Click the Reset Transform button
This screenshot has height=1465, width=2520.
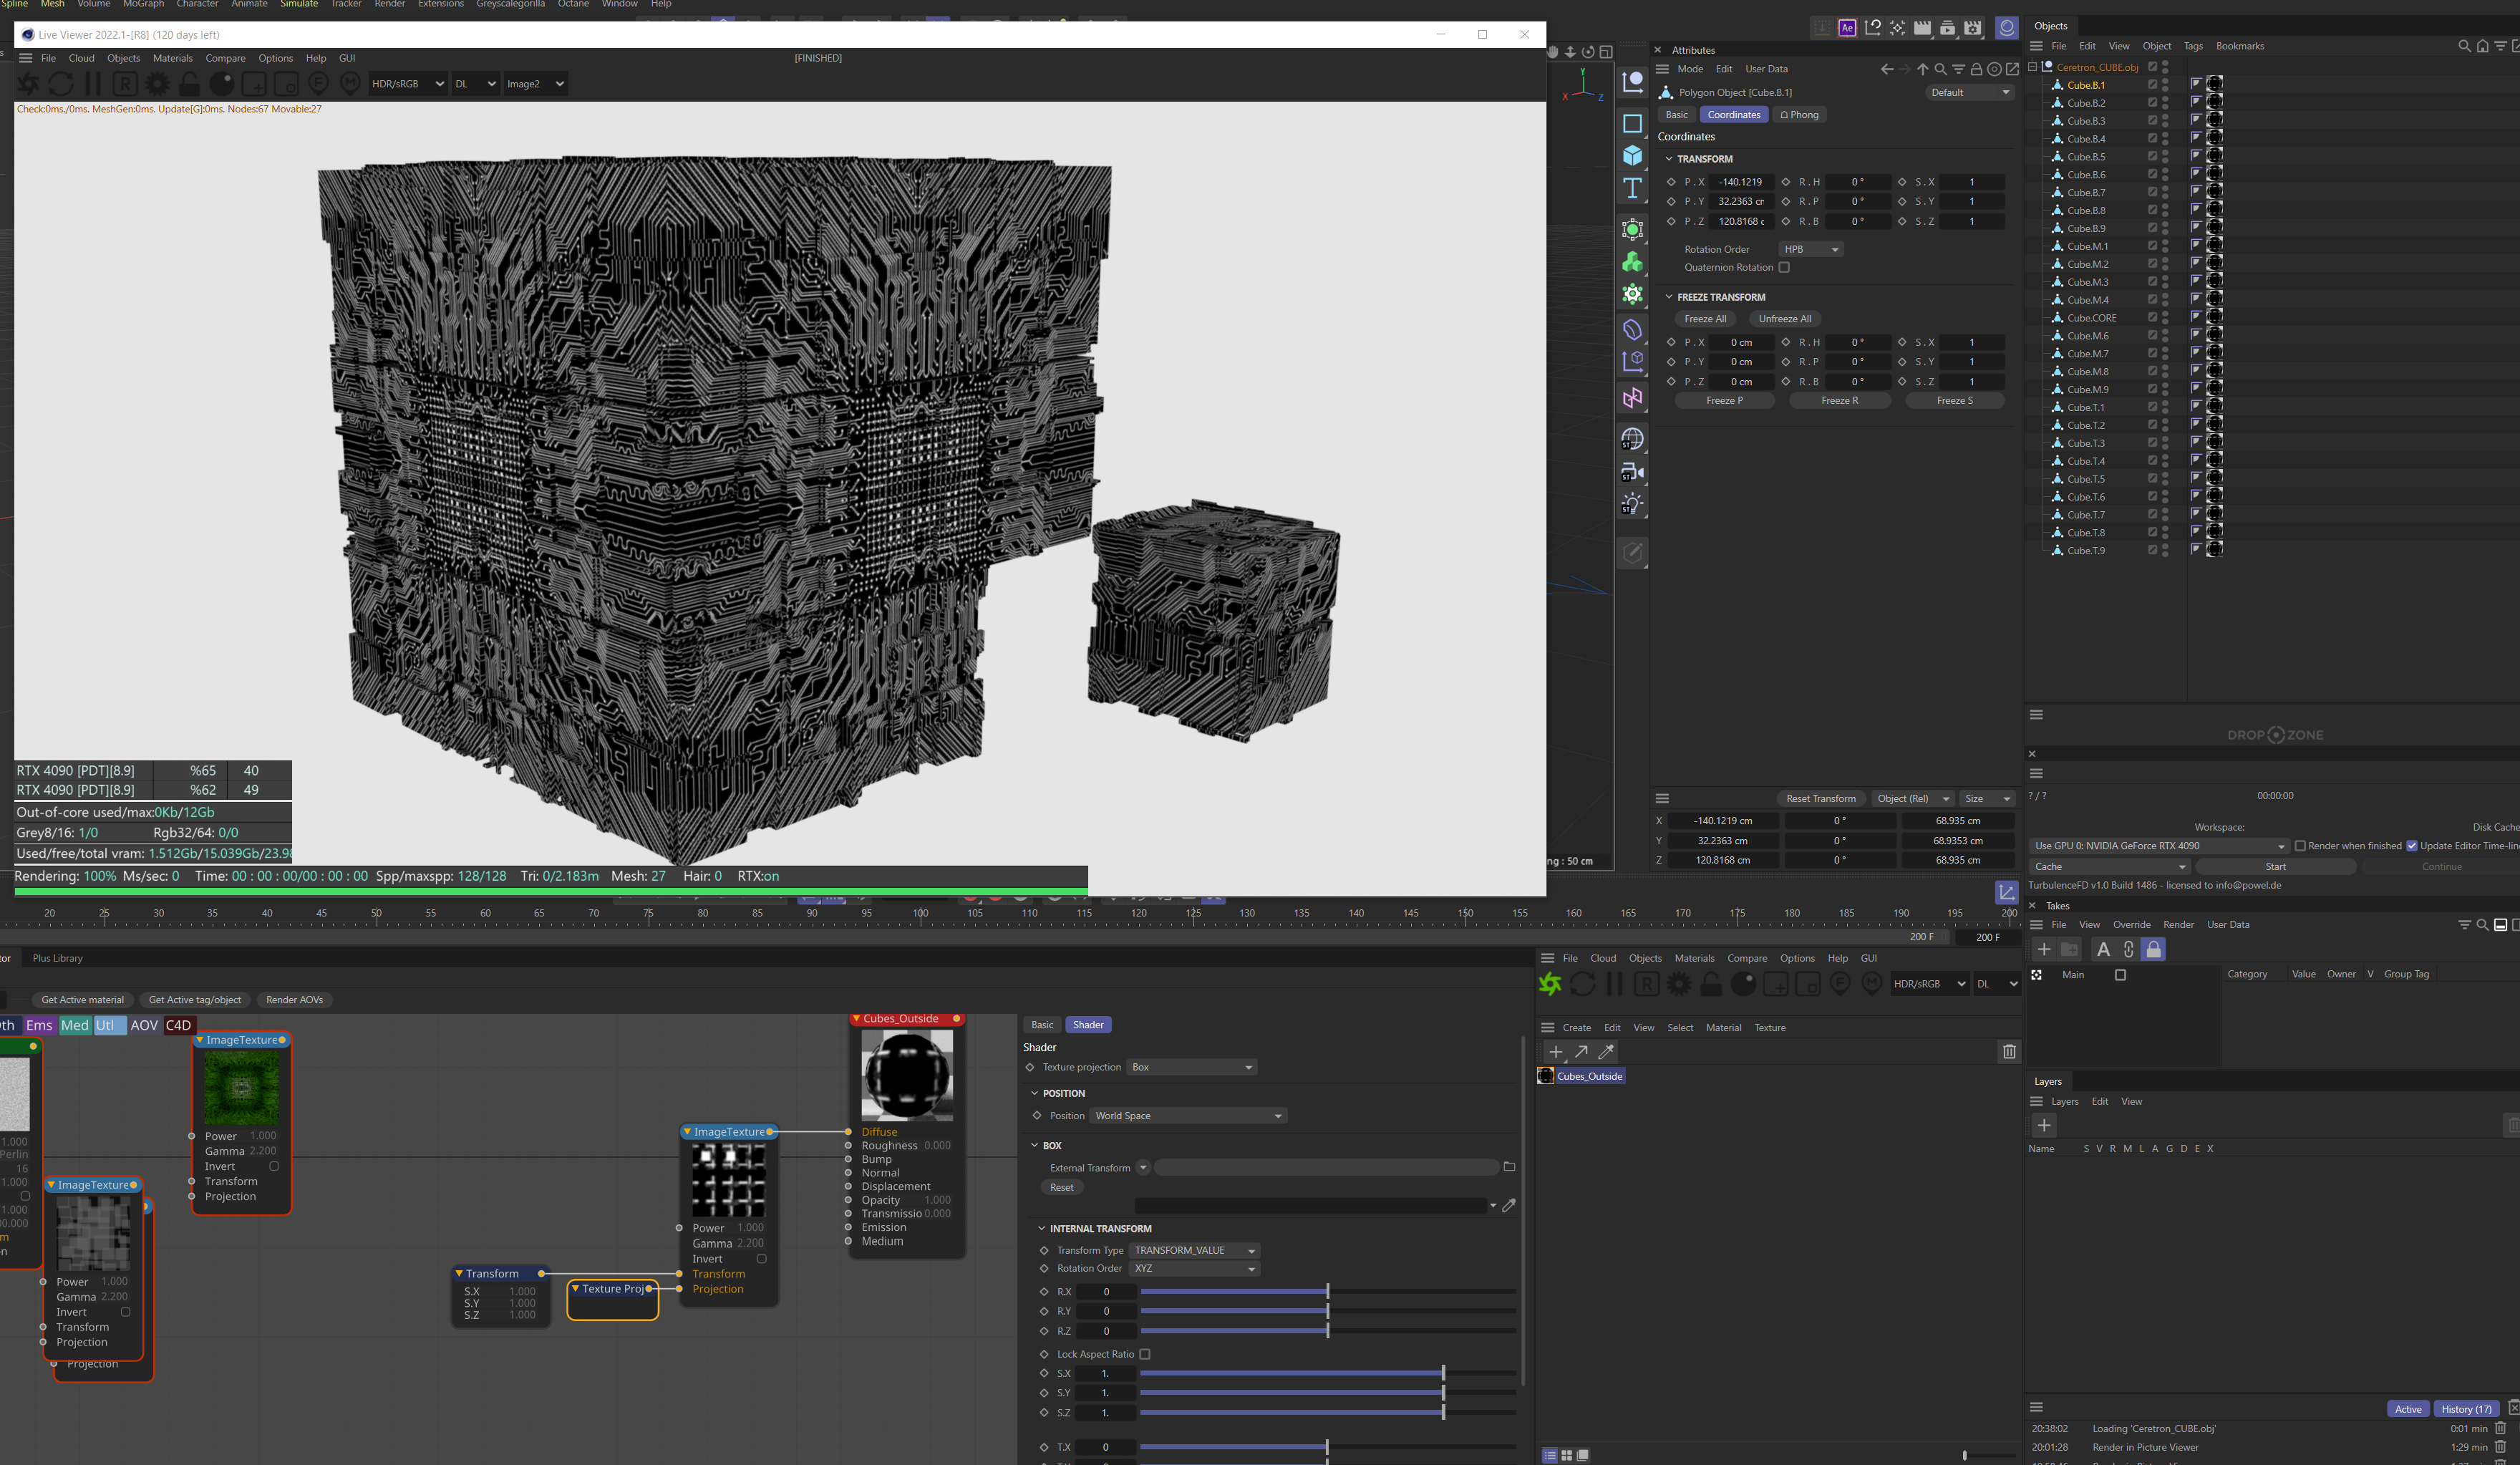1820,798
